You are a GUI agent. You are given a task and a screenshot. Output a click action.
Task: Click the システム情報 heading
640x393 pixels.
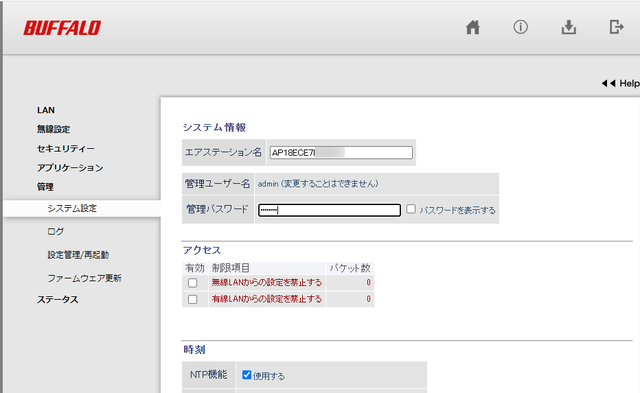coord(214,127)
